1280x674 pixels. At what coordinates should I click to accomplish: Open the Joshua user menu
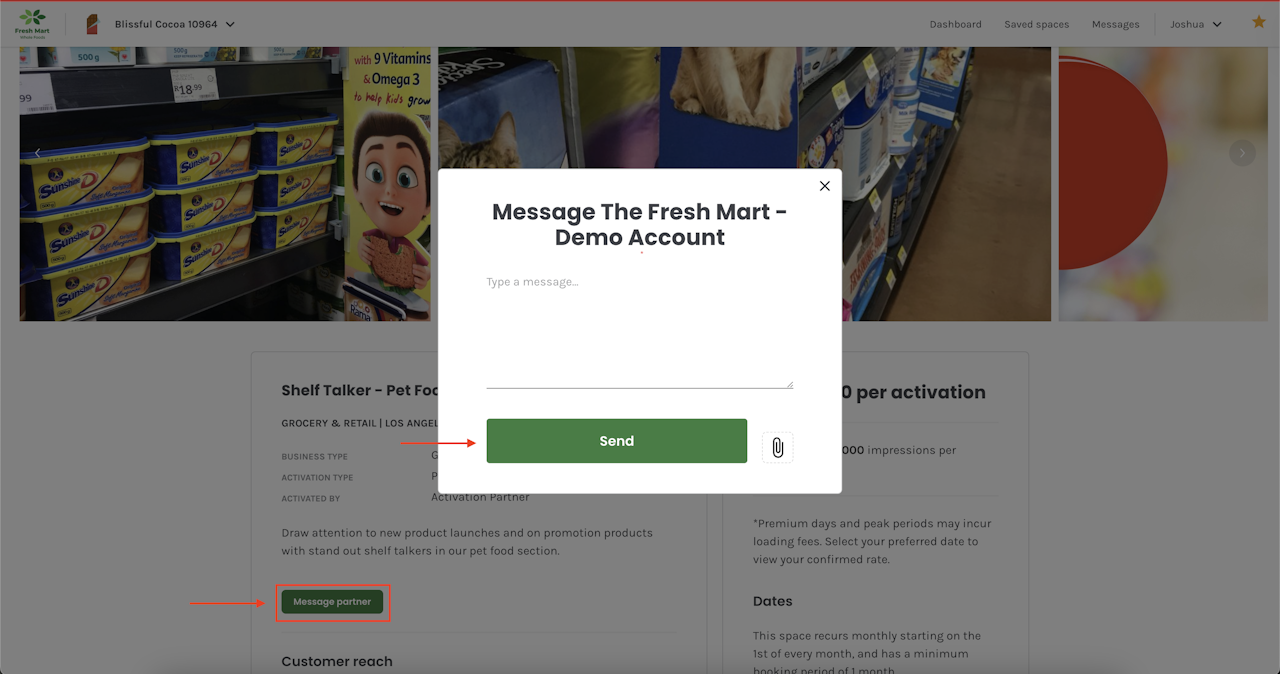coord(1196,24)
